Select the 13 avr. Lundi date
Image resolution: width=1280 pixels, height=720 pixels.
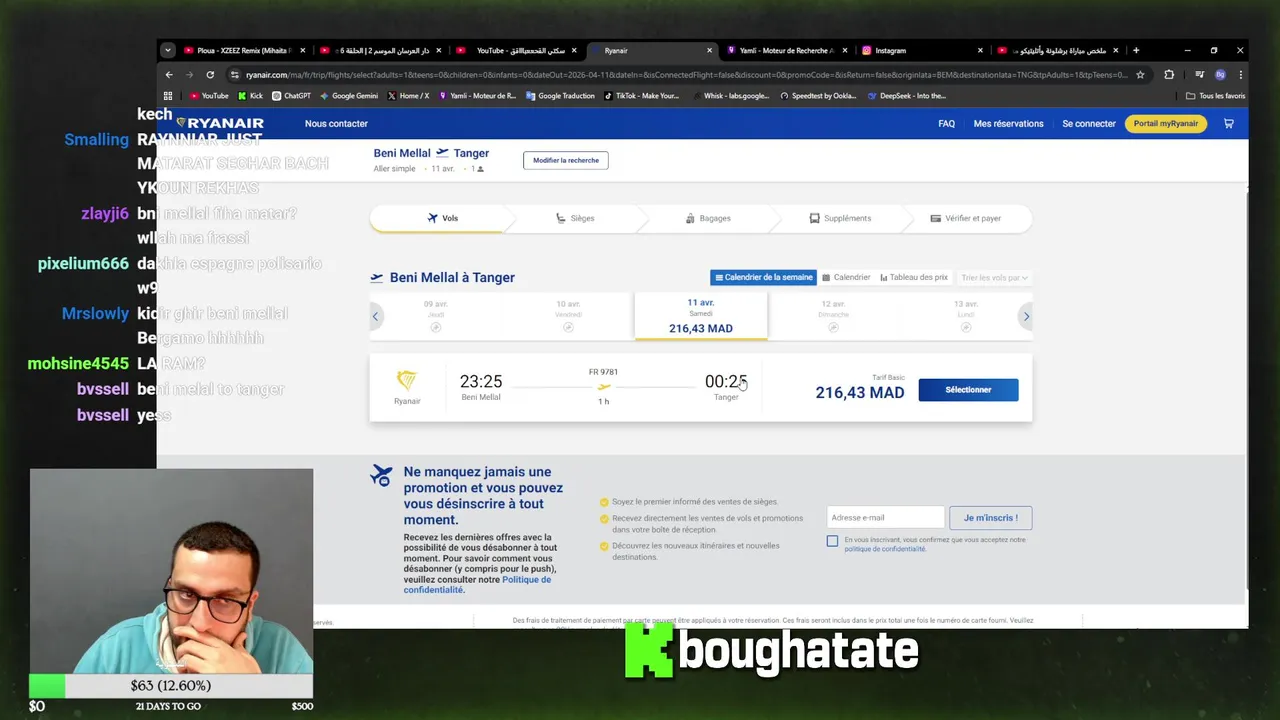tap(965, 316)
